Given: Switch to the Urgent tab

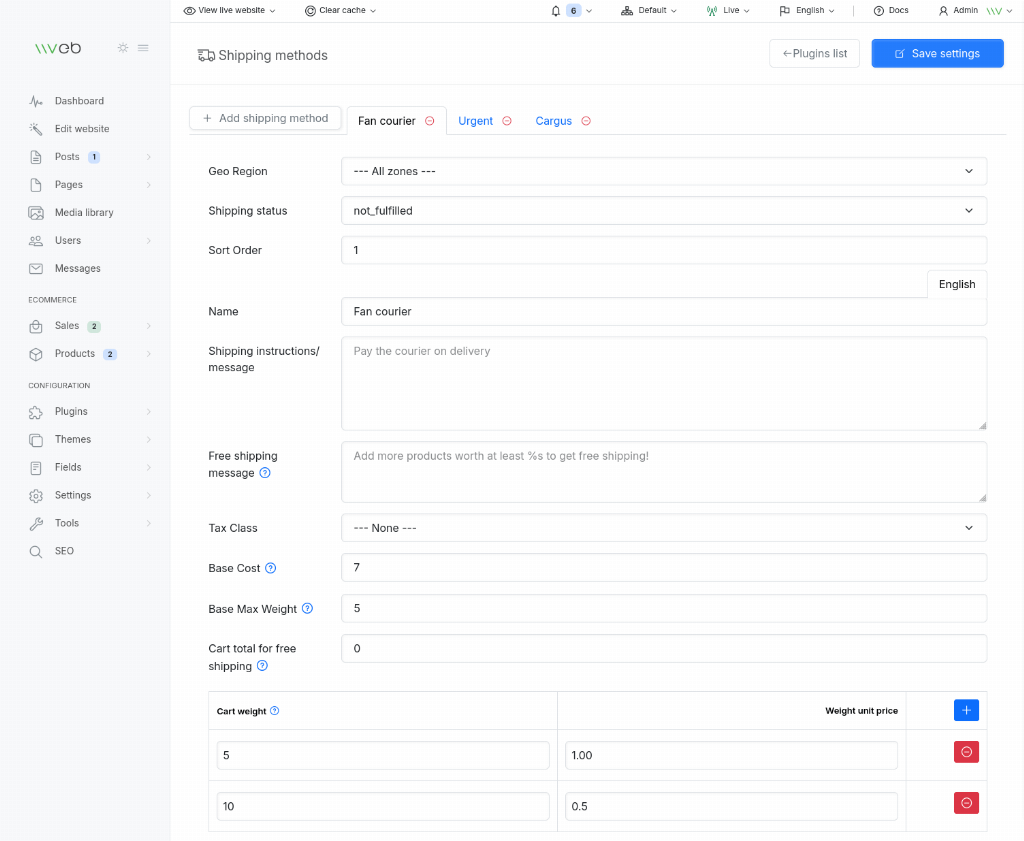Looking at the screenshot, I should click(475, 121).
